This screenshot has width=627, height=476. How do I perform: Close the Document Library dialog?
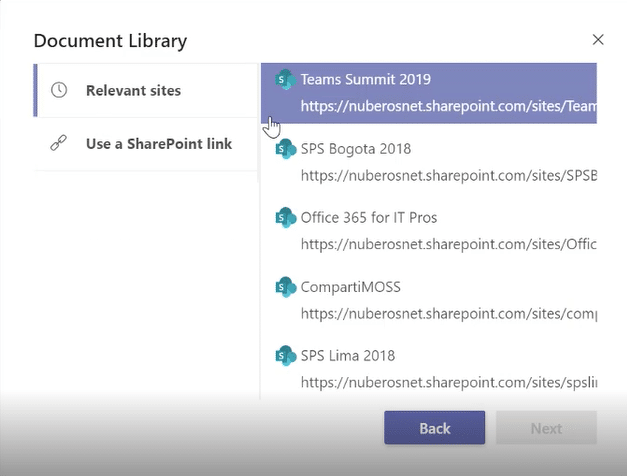pyautogui.click(x=598, y=40)
